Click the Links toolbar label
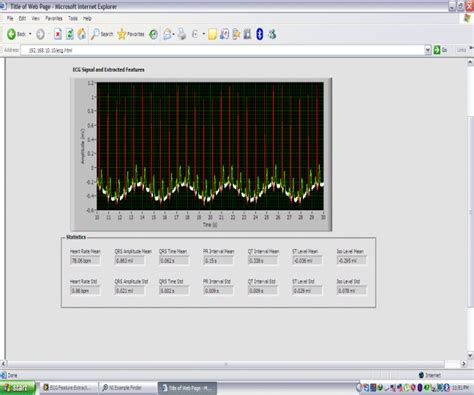The image size is (474, 395). 462,50
